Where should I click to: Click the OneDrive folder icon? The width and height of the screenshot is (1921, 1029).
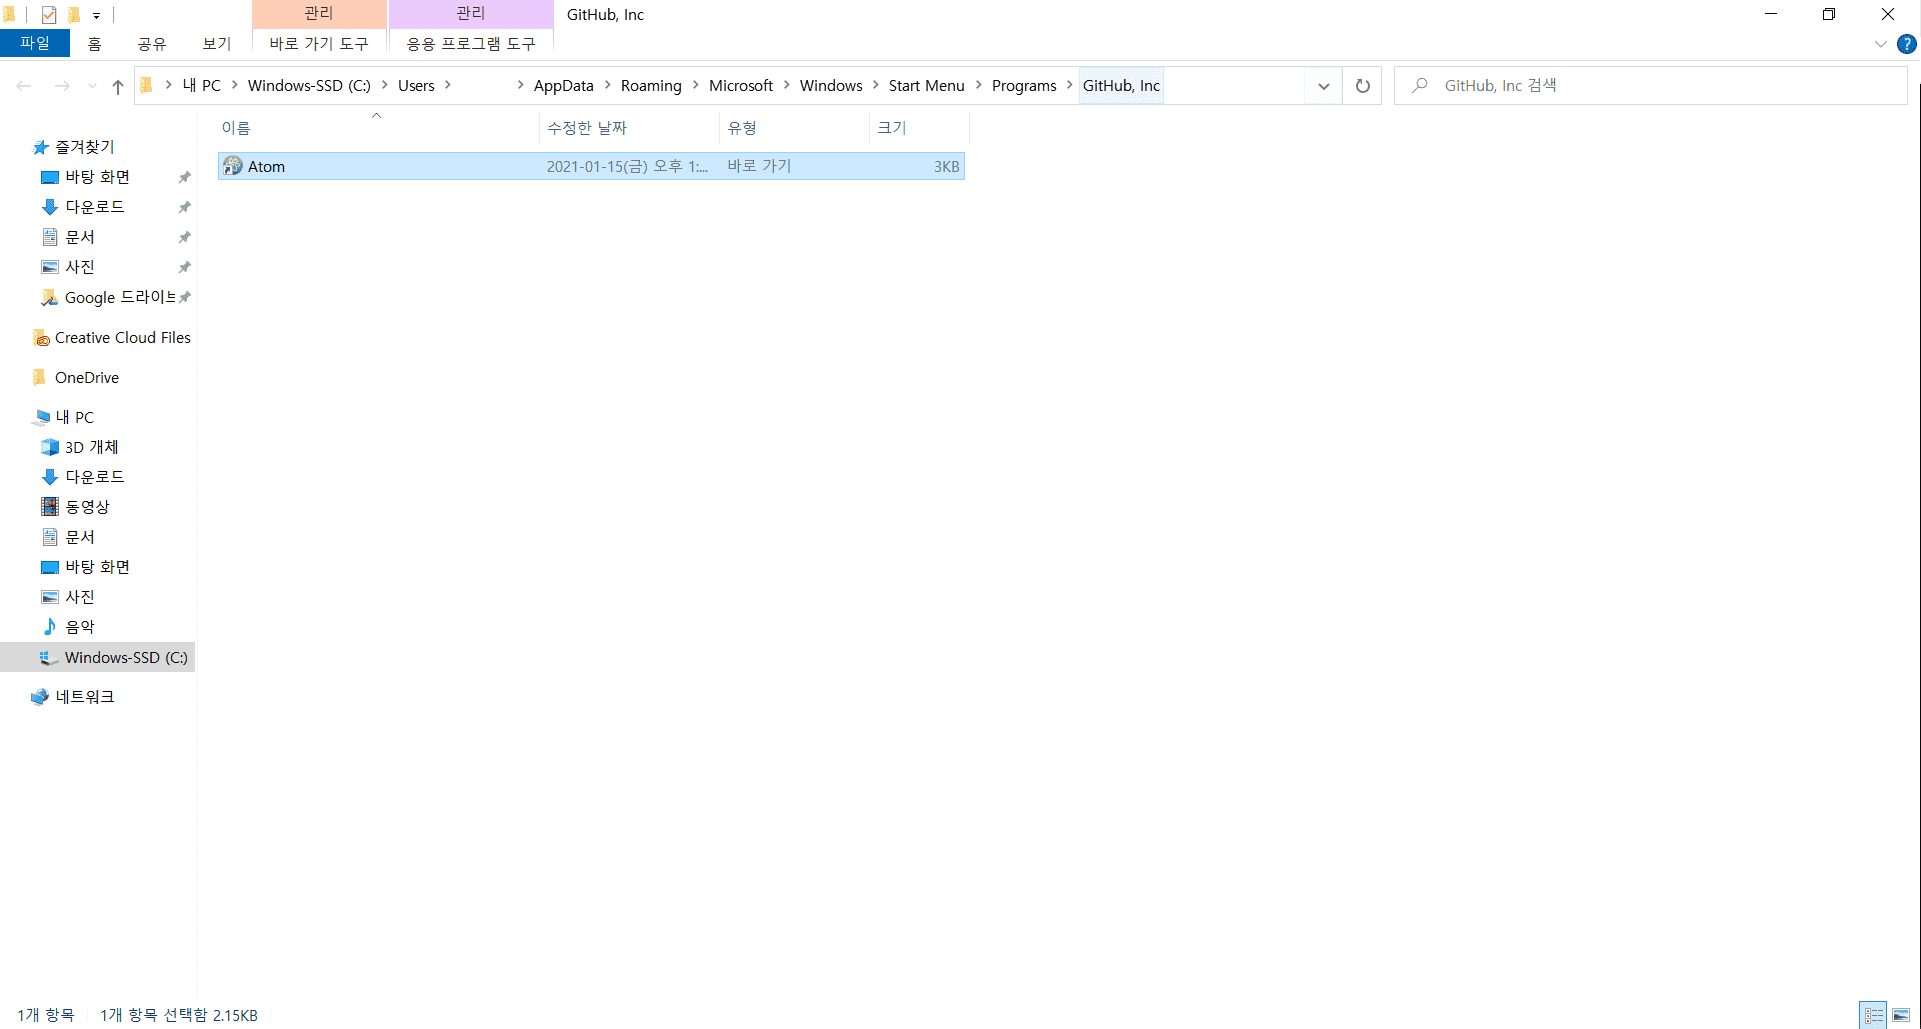pos(40,377)
